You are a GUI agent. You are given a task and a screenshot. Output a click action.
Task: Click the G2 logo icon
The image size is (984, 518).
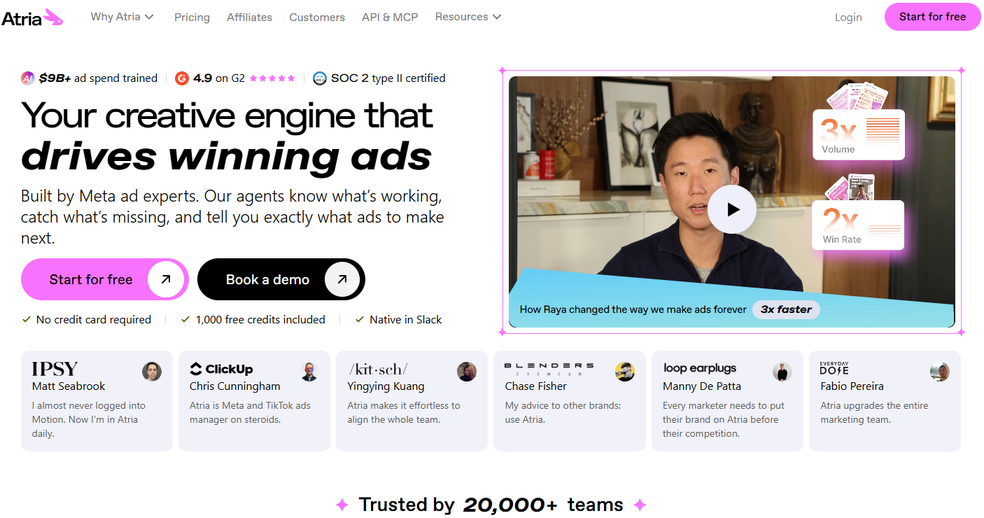(x=182, y=78)
